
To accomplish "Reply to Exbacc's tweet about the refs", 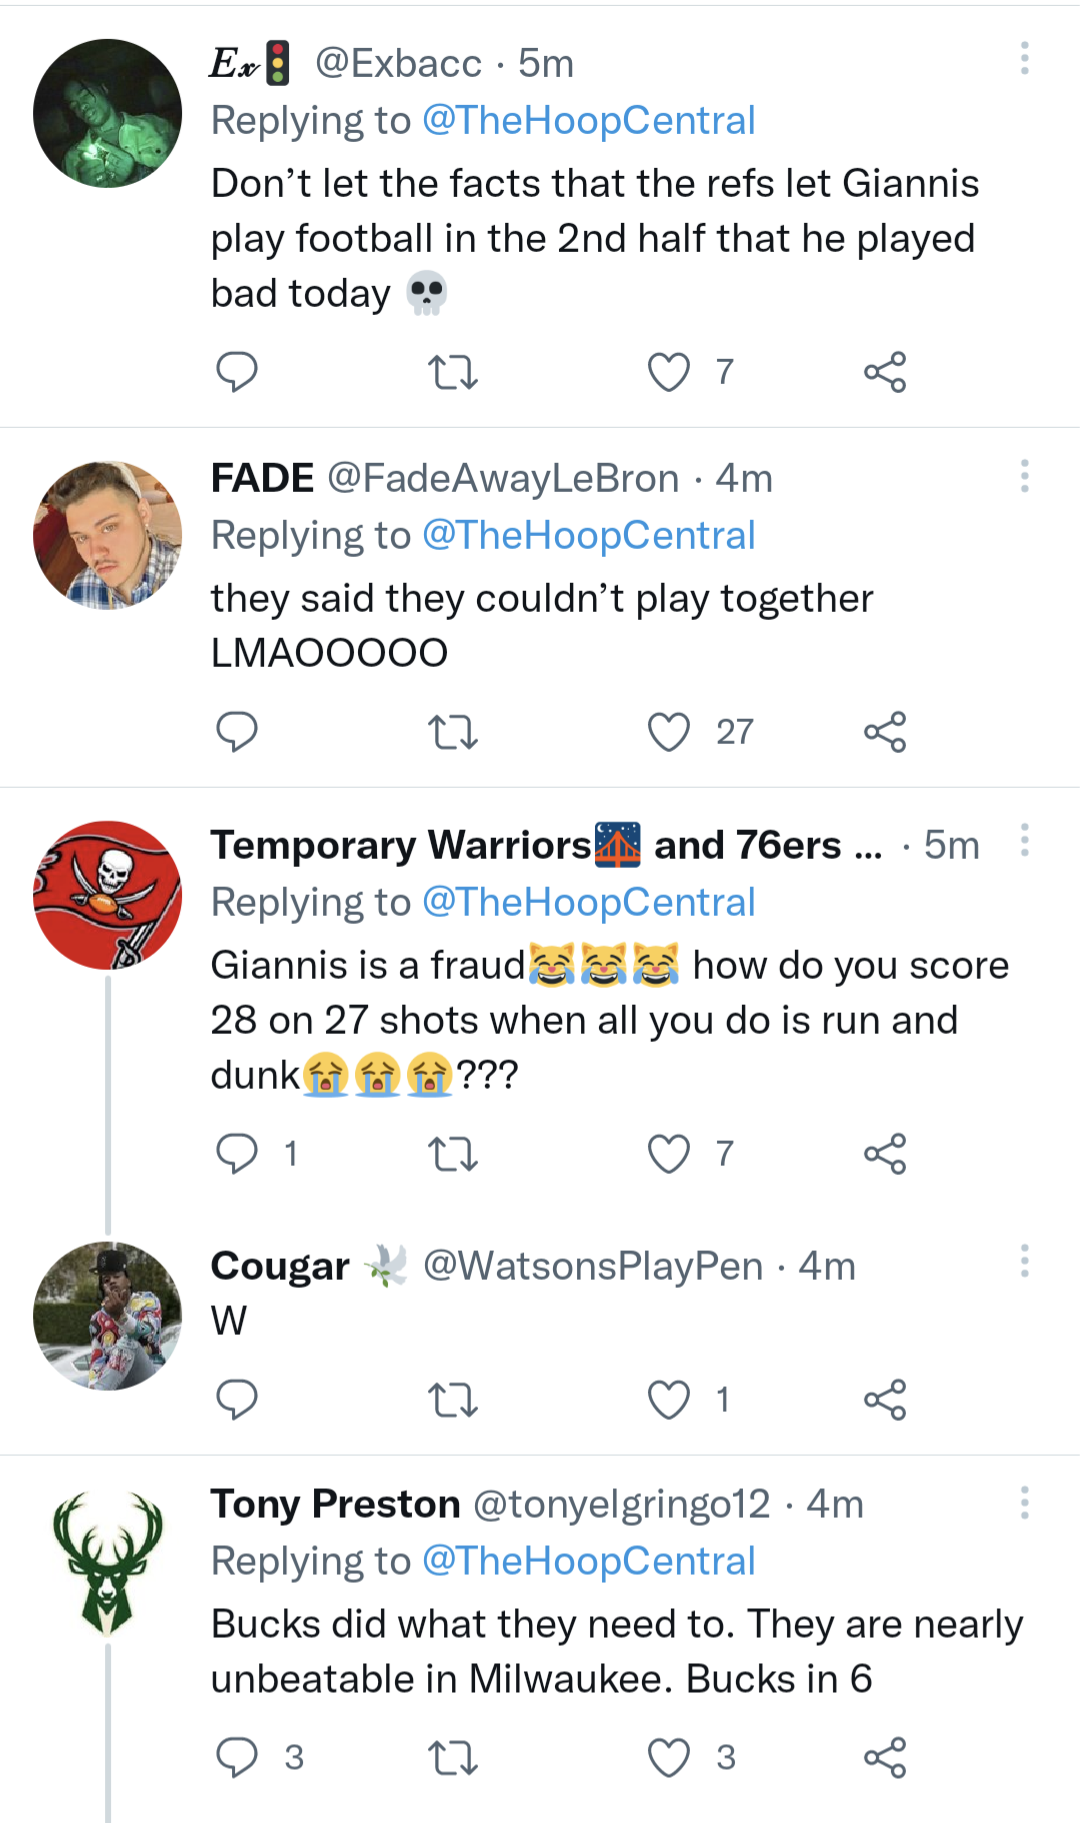I will [x=237, y=372].
